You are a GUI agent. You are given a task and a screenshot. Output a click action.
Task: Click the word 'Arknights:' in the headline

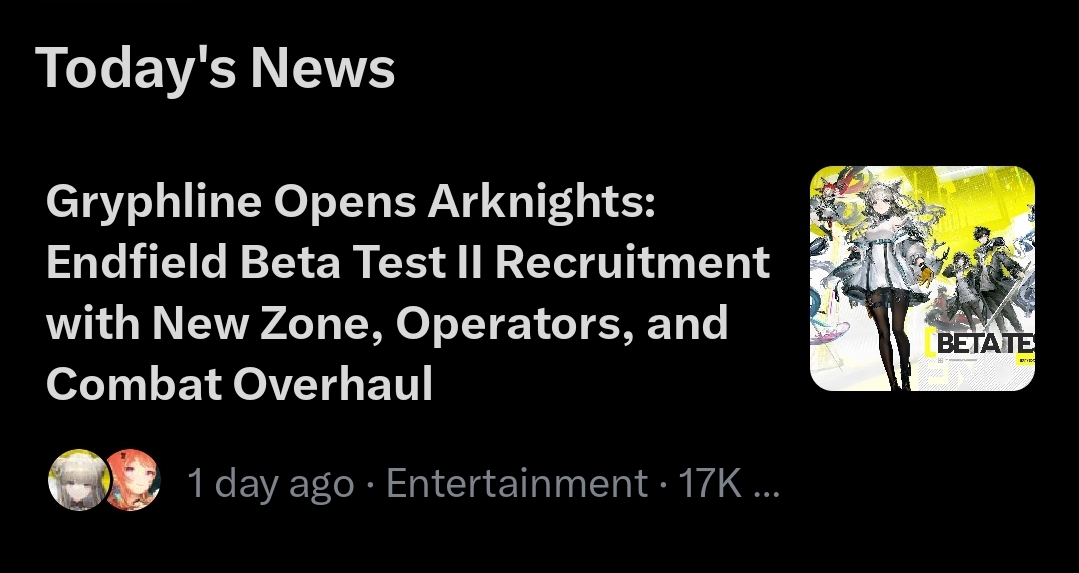click(542, 203)
